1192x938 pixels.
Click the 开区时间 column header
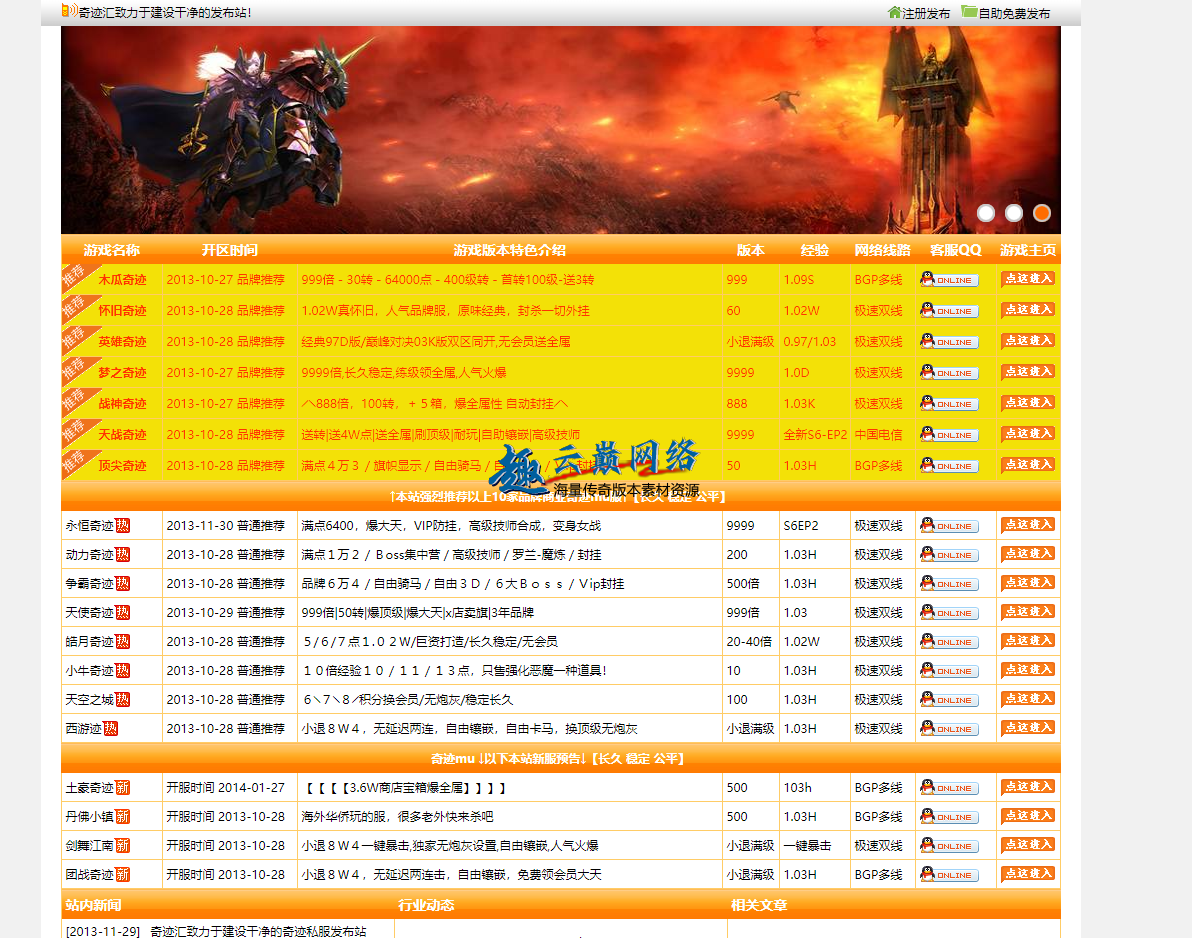(230, 250)
